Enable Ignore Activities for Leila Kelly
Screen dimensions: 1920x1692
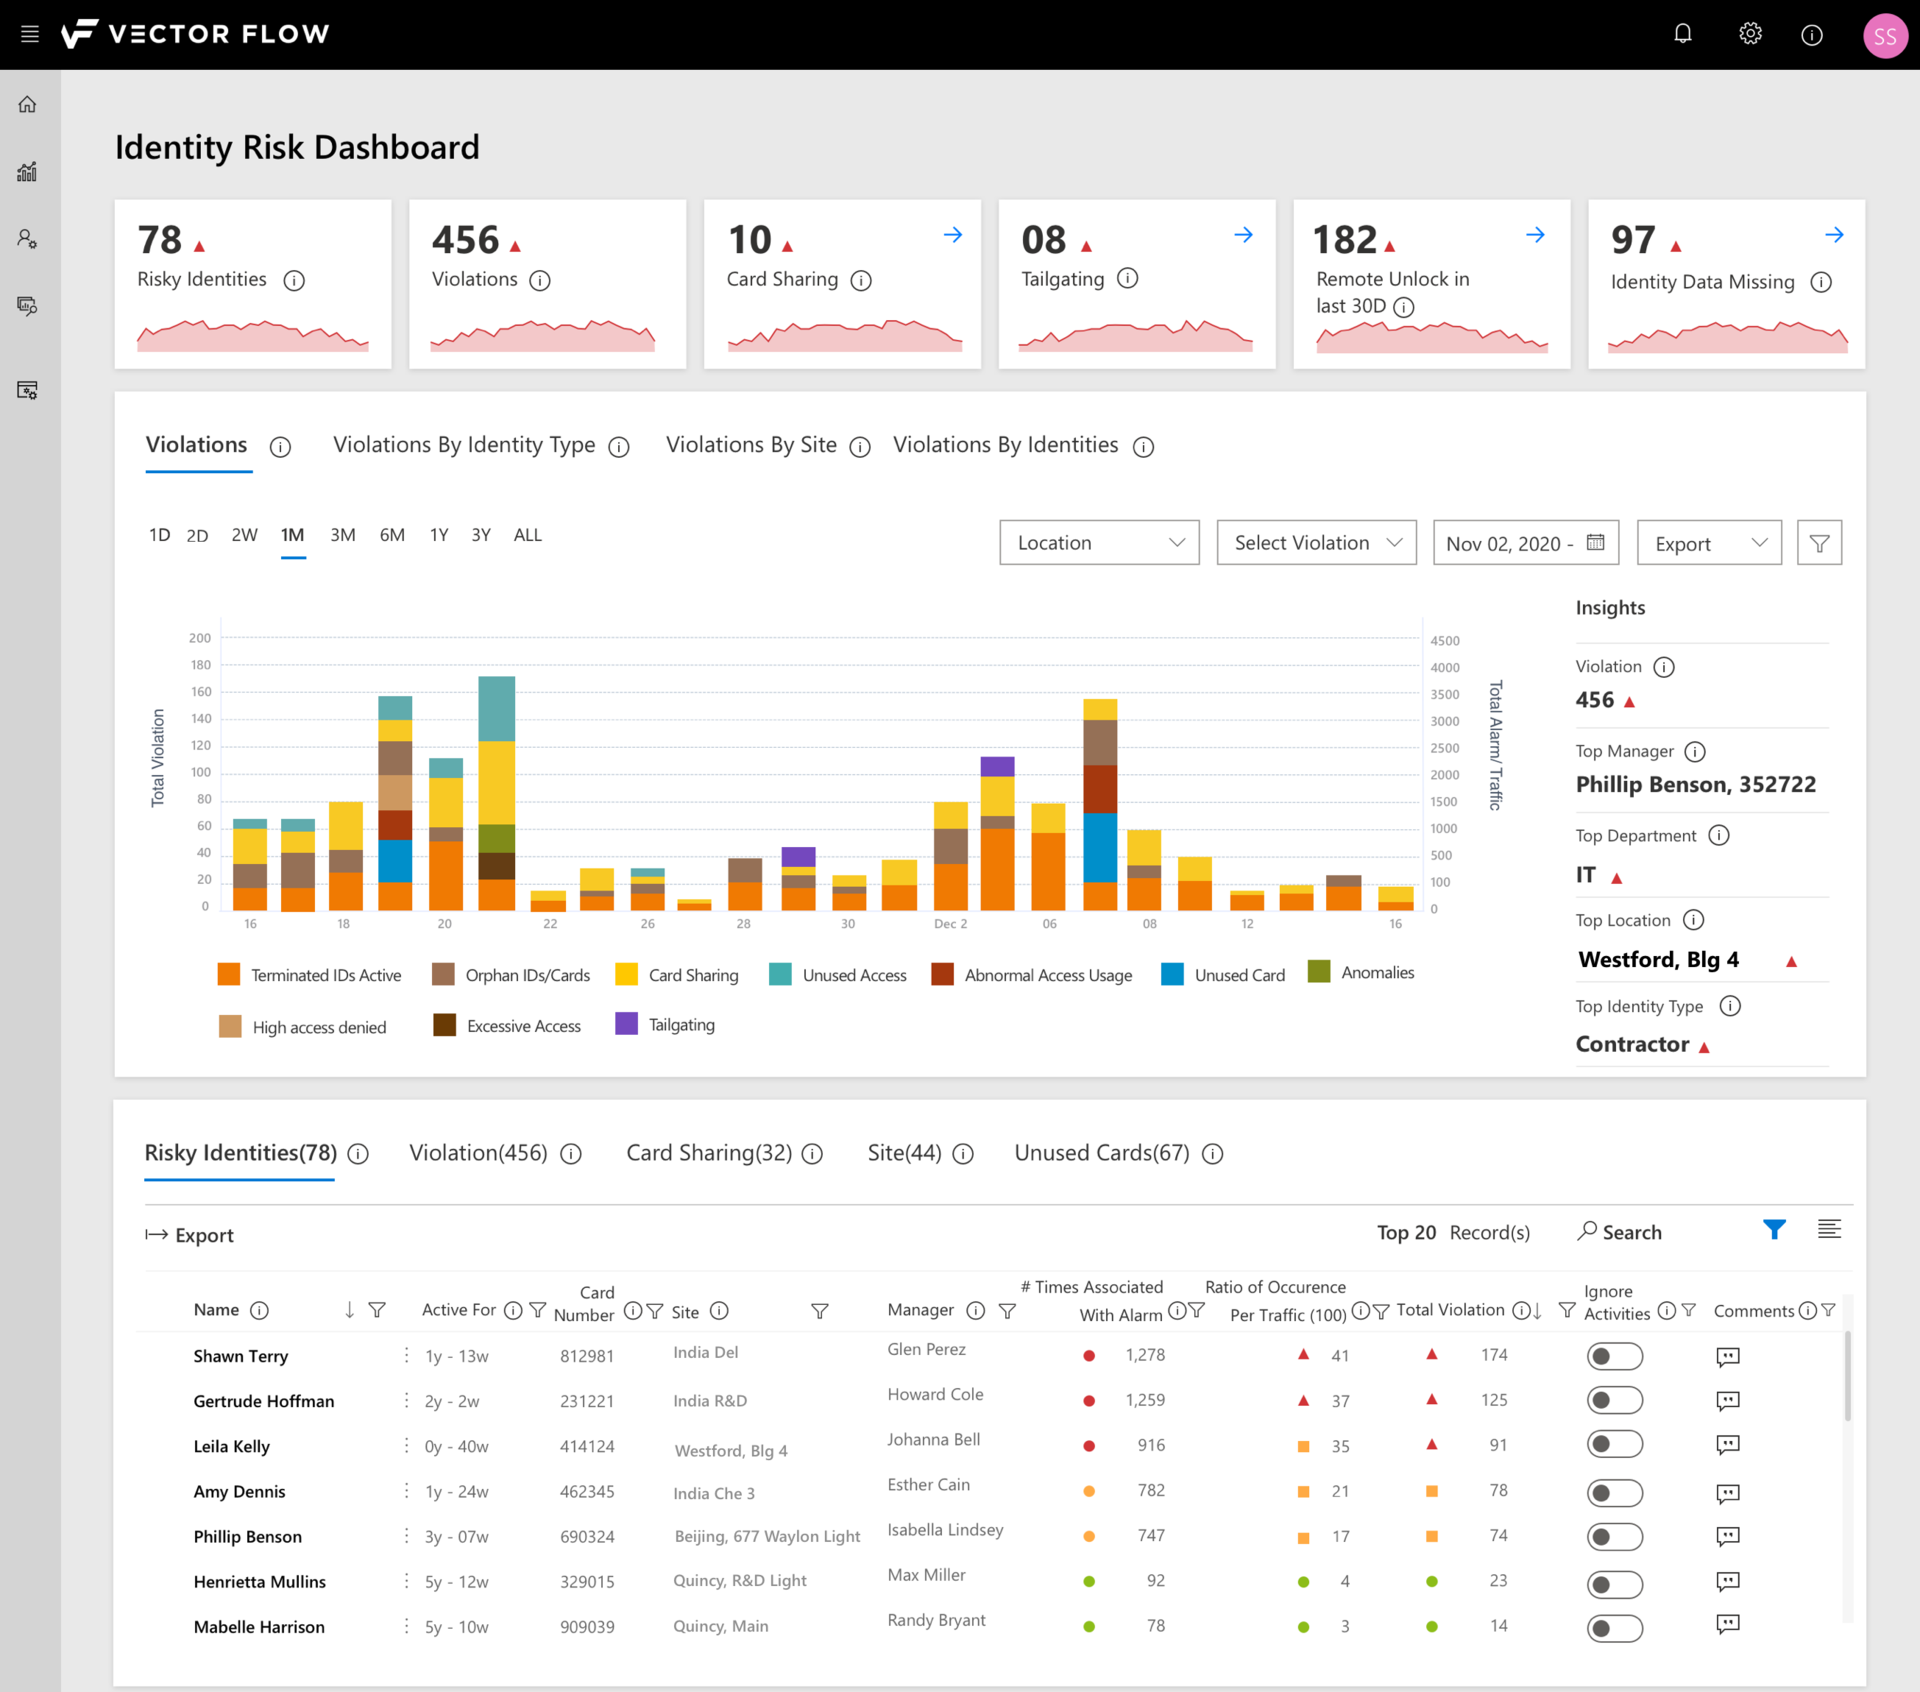point(1614,1445)
